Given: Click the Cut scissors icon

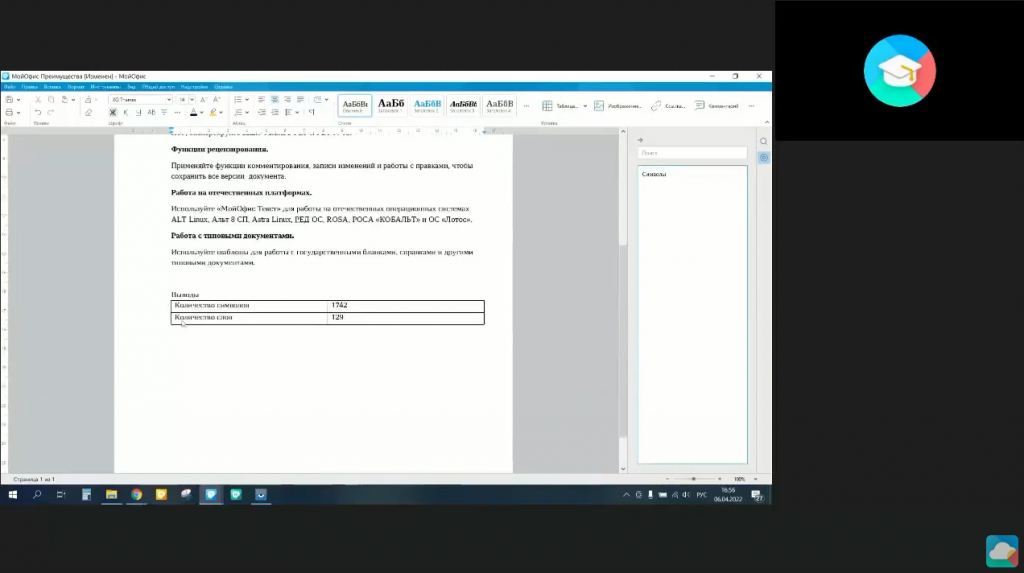Looking at the screenshot, I should pos(38,99).
